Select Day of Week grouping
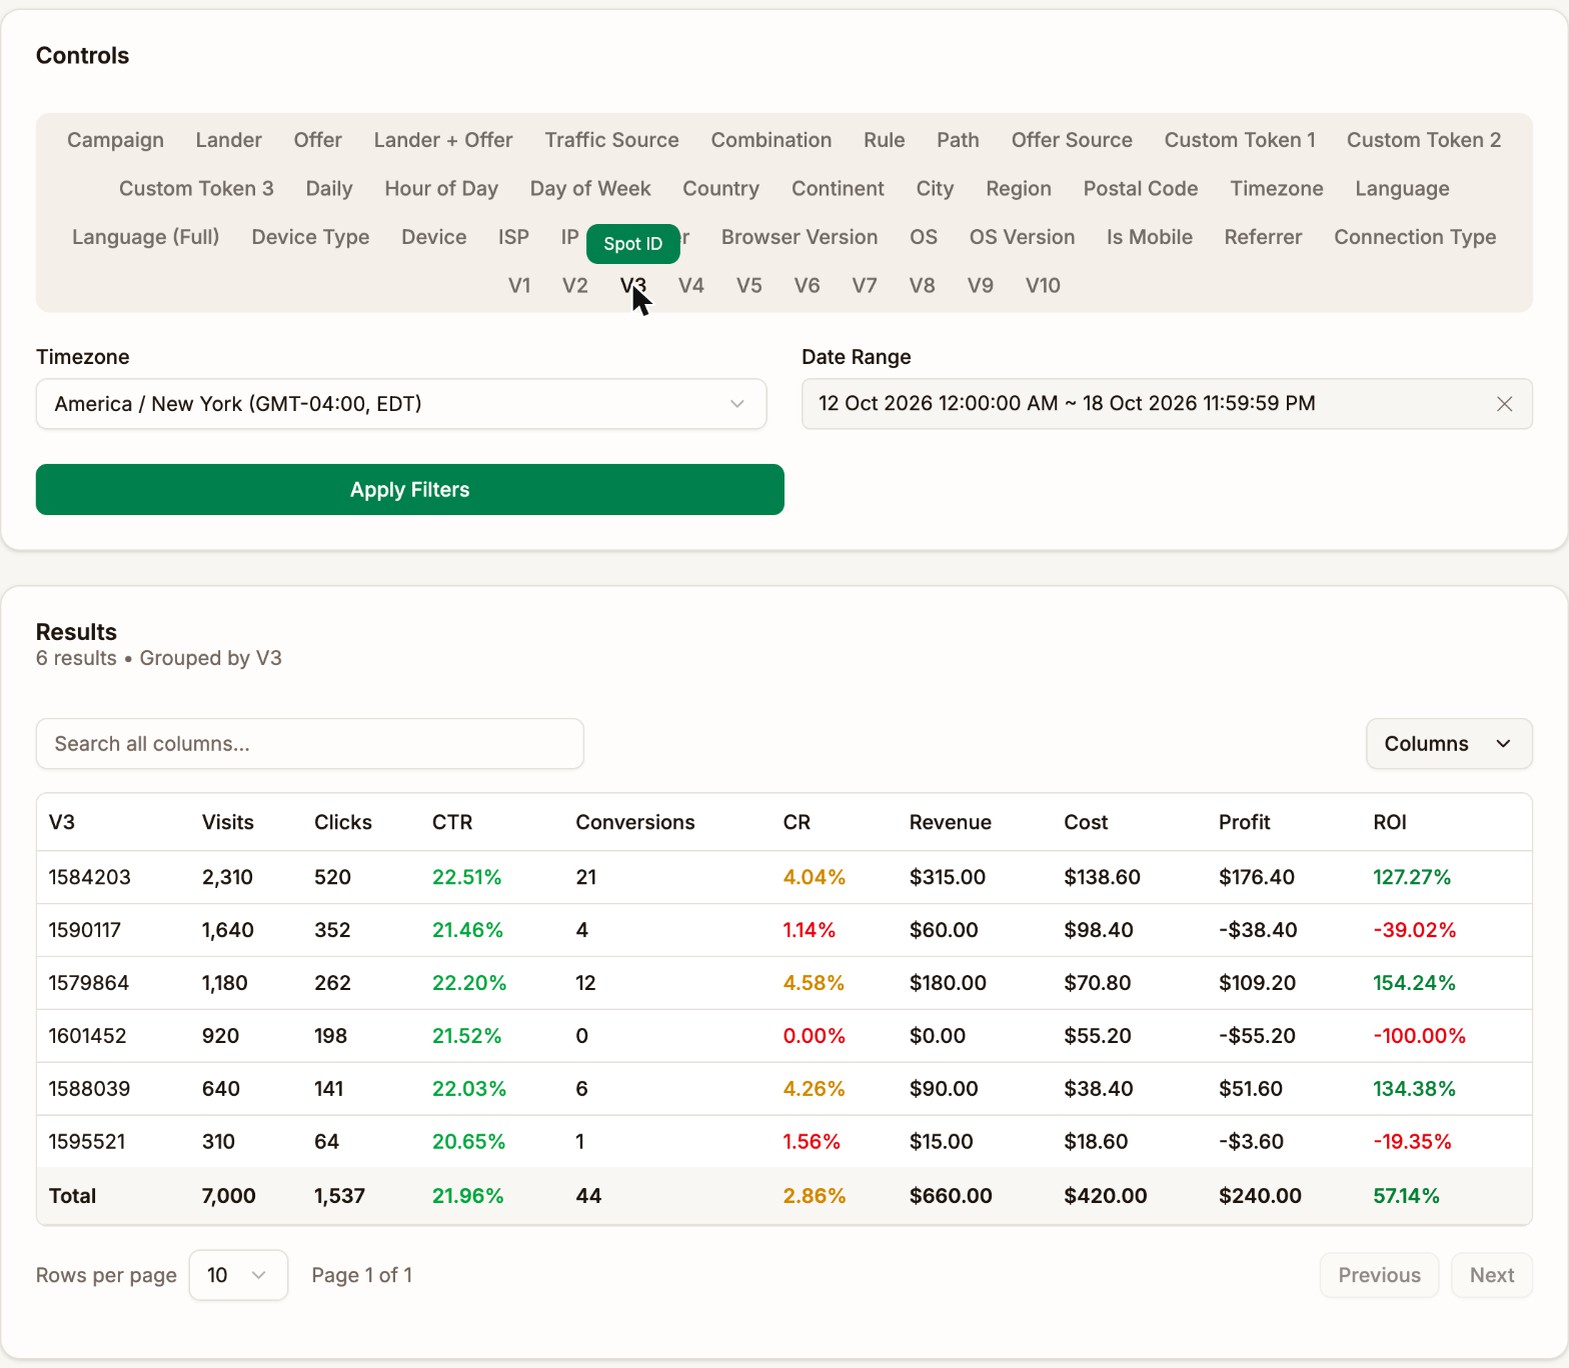Viewport: 1569px width, 1368px height. [x=590, y=189]
